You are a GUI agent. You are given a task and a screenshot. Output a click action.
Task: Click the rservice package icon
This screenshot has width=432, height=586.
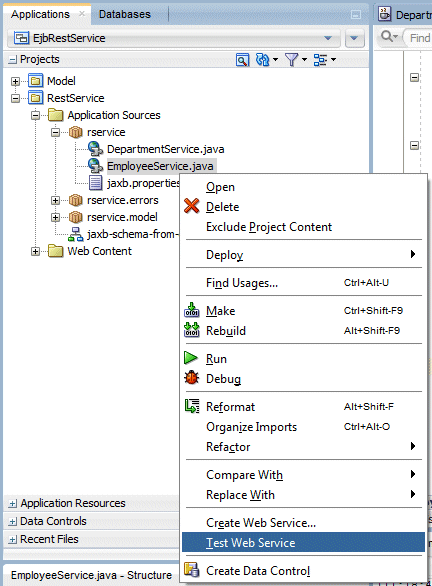click(76, 132)
